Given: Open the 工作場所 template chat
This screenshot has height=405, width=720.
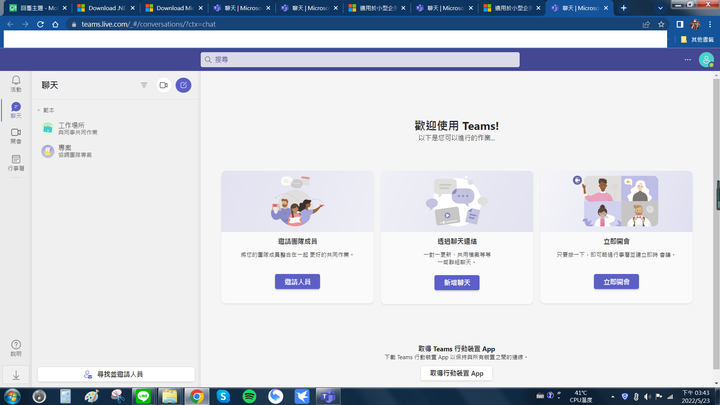Looking at the screenshot, I should (x=115, y=128).
